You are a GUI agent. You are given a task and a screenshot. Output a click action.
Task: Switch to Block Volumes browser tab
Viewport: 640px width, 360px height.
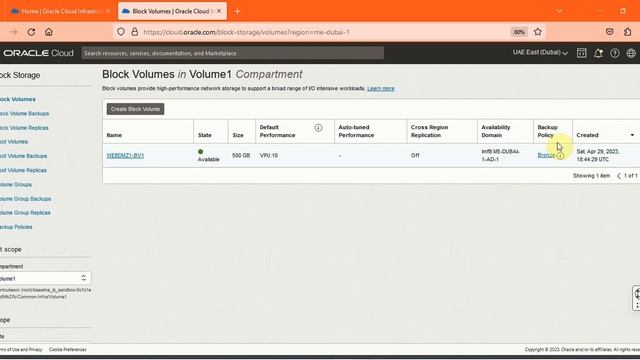(x=172, y=11)
